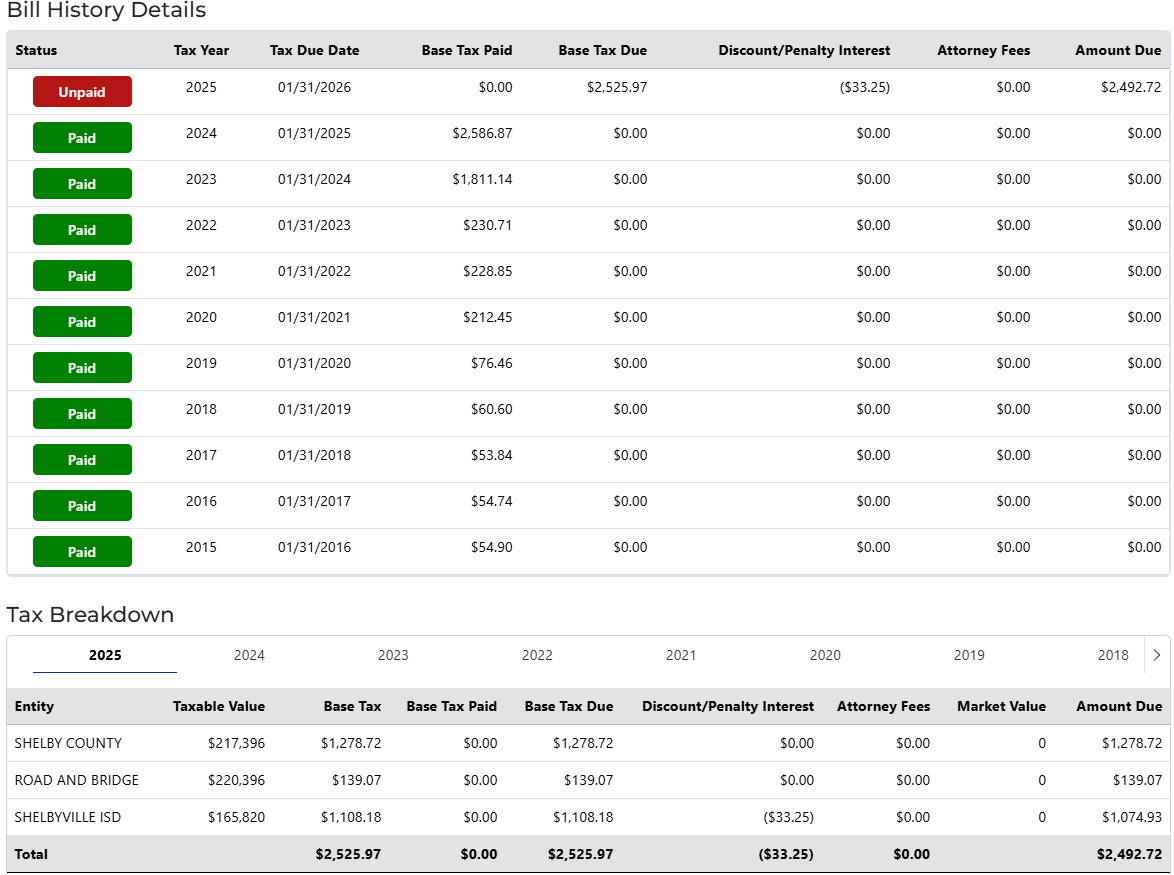
Task: Click the Paid badge for tax year 2020
Action: point(82,322)
